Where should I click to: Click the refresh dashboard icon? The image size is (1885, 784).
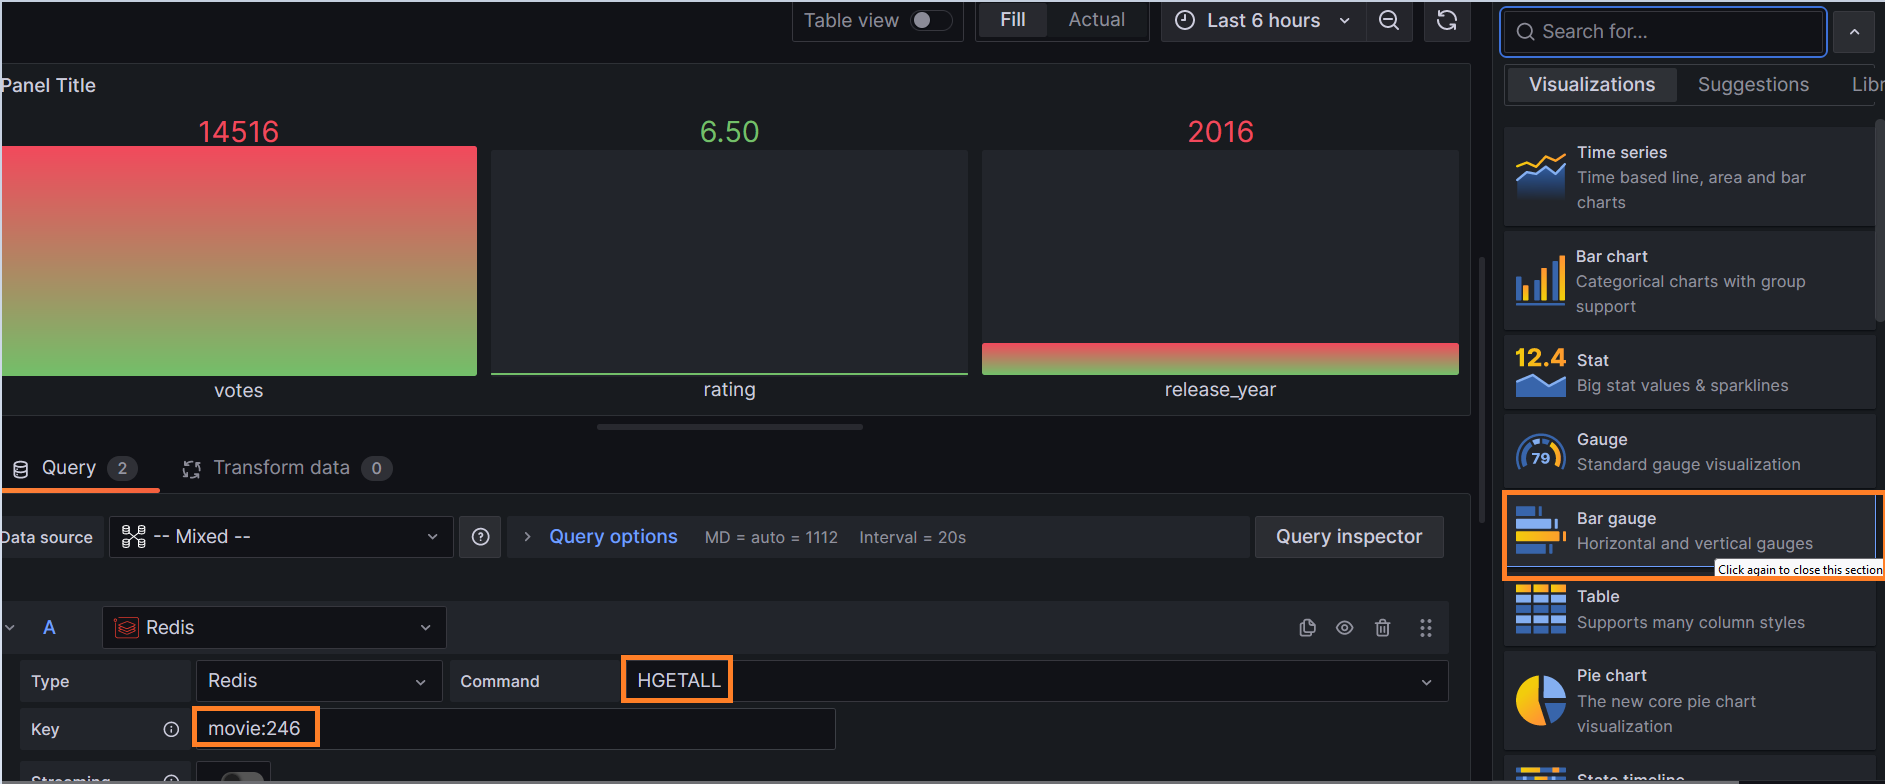click(x=1446, y=21)
